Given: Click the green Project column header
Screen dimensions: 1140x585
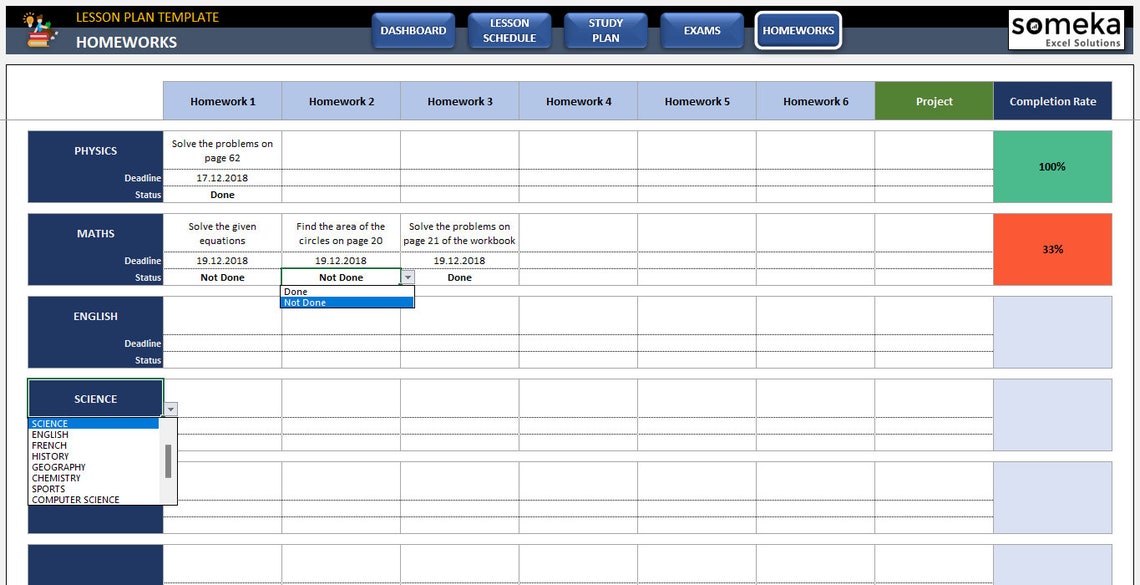Looking at the screenshot, I should (x=933, y=101).
